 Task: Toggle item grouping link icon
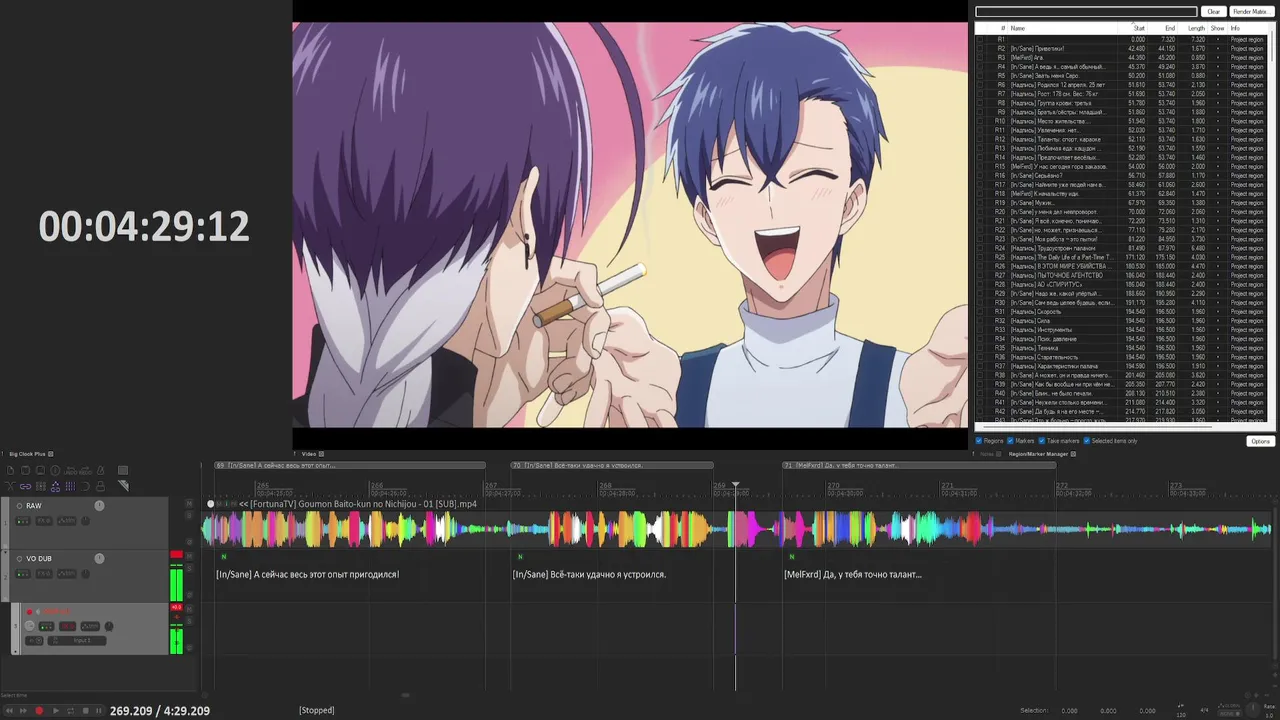(25, 486)
